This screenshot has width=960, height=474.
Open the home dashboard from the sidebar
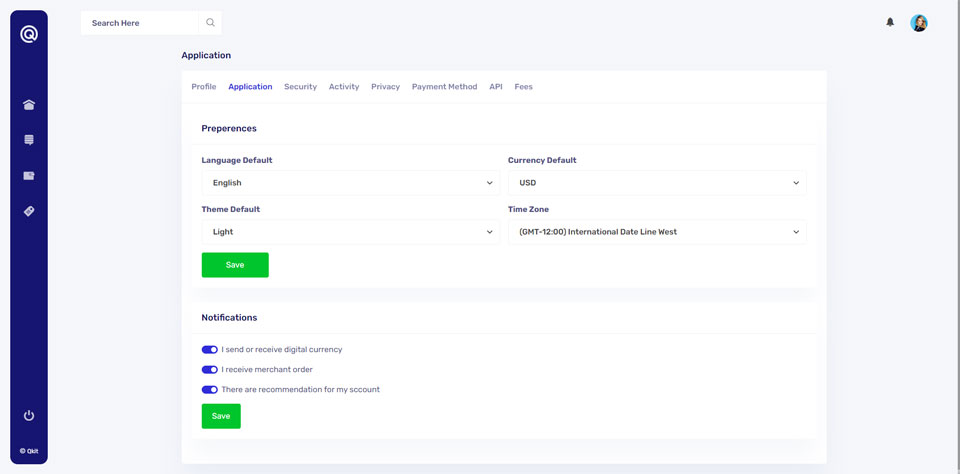29,105
